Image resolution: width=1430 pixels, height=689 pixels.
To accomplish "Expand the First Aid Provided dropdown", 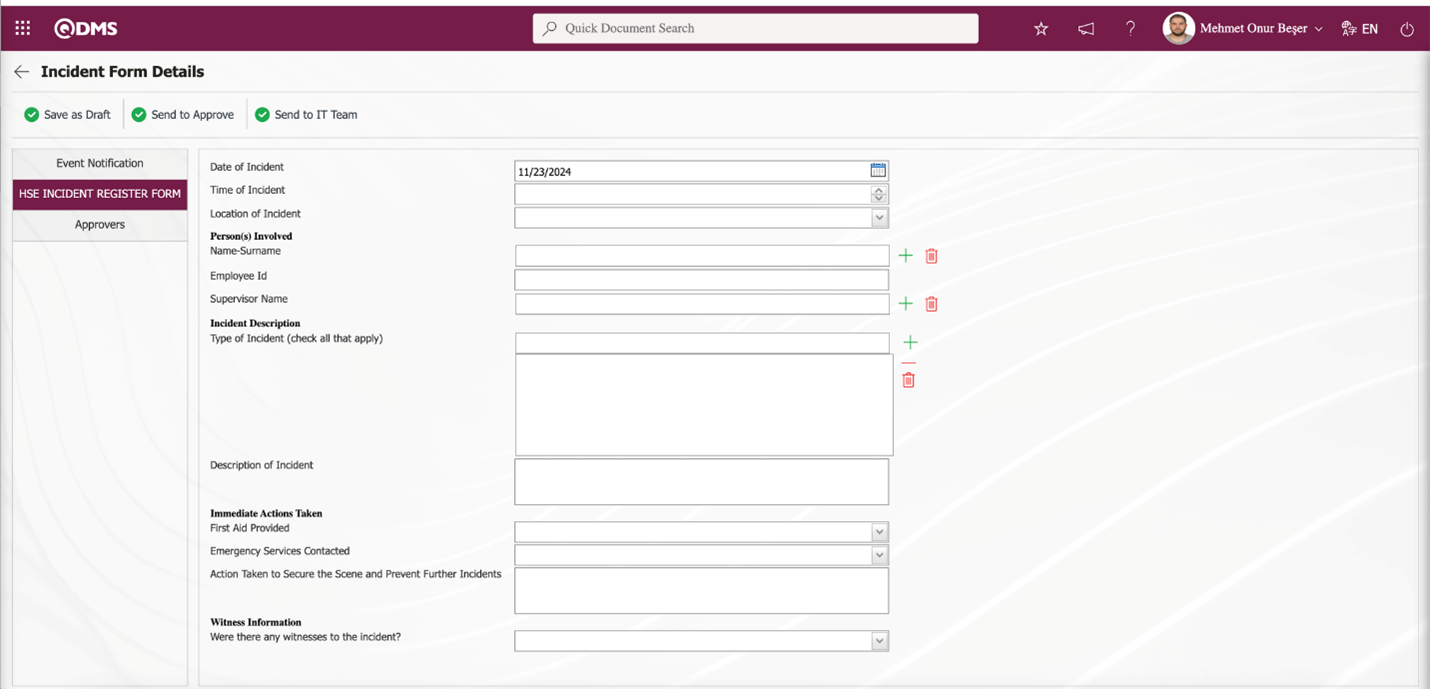I will coord(880,532).
